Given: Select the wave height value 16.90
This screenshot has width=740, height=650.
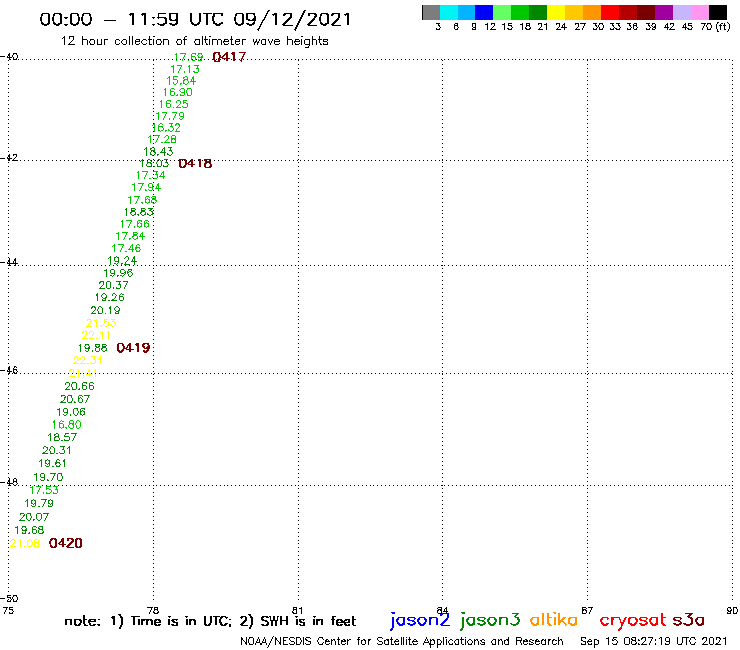Looking at the screenshot, I should pos(177,93).
